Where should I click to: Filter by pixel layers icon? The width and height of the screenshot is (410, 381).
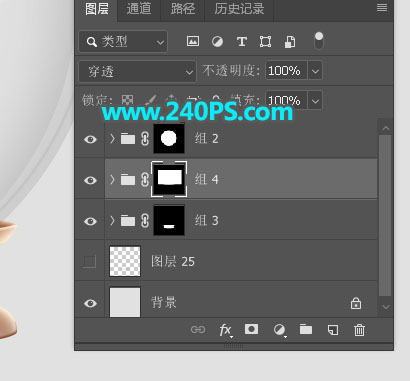coord(193,41)
